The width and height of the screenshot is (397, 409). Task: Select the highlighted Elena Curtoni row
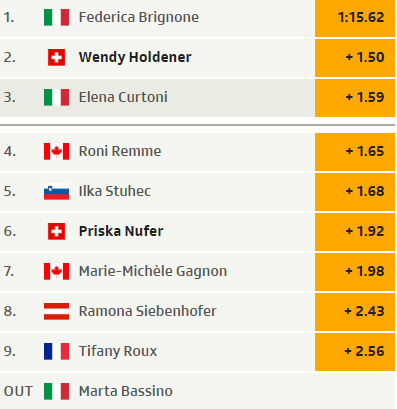point(197,98)
